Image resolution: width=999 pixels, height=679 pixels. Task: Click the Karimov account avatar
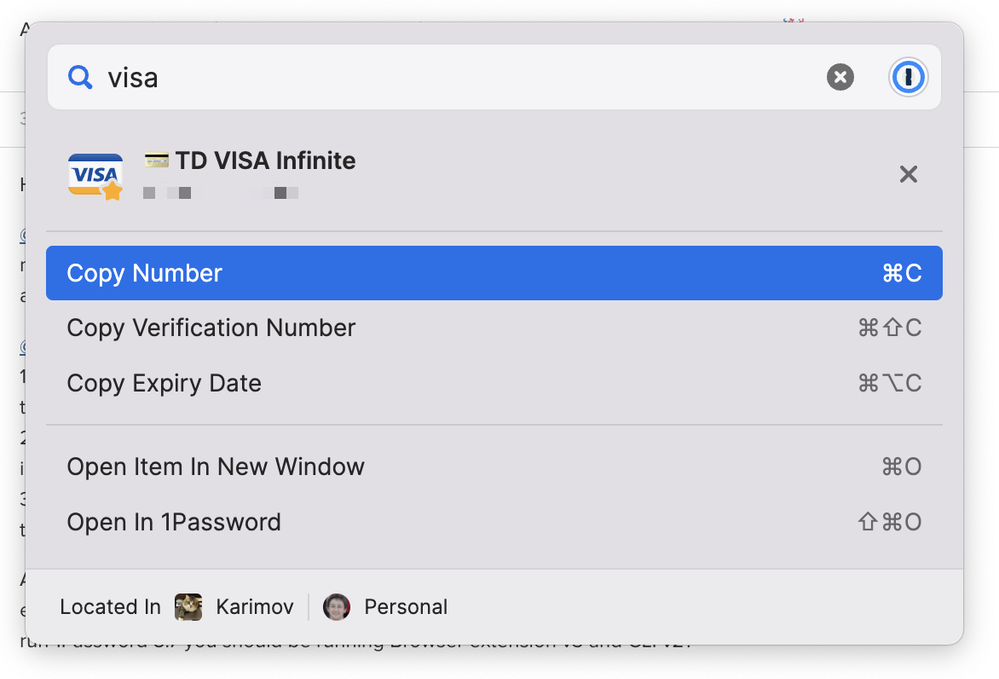(188, 607)
